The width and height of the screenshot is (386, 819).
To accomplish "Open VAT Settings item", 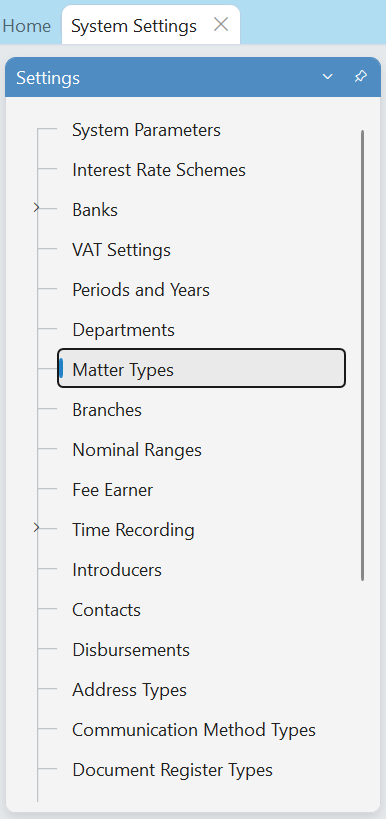I will 121,250.
